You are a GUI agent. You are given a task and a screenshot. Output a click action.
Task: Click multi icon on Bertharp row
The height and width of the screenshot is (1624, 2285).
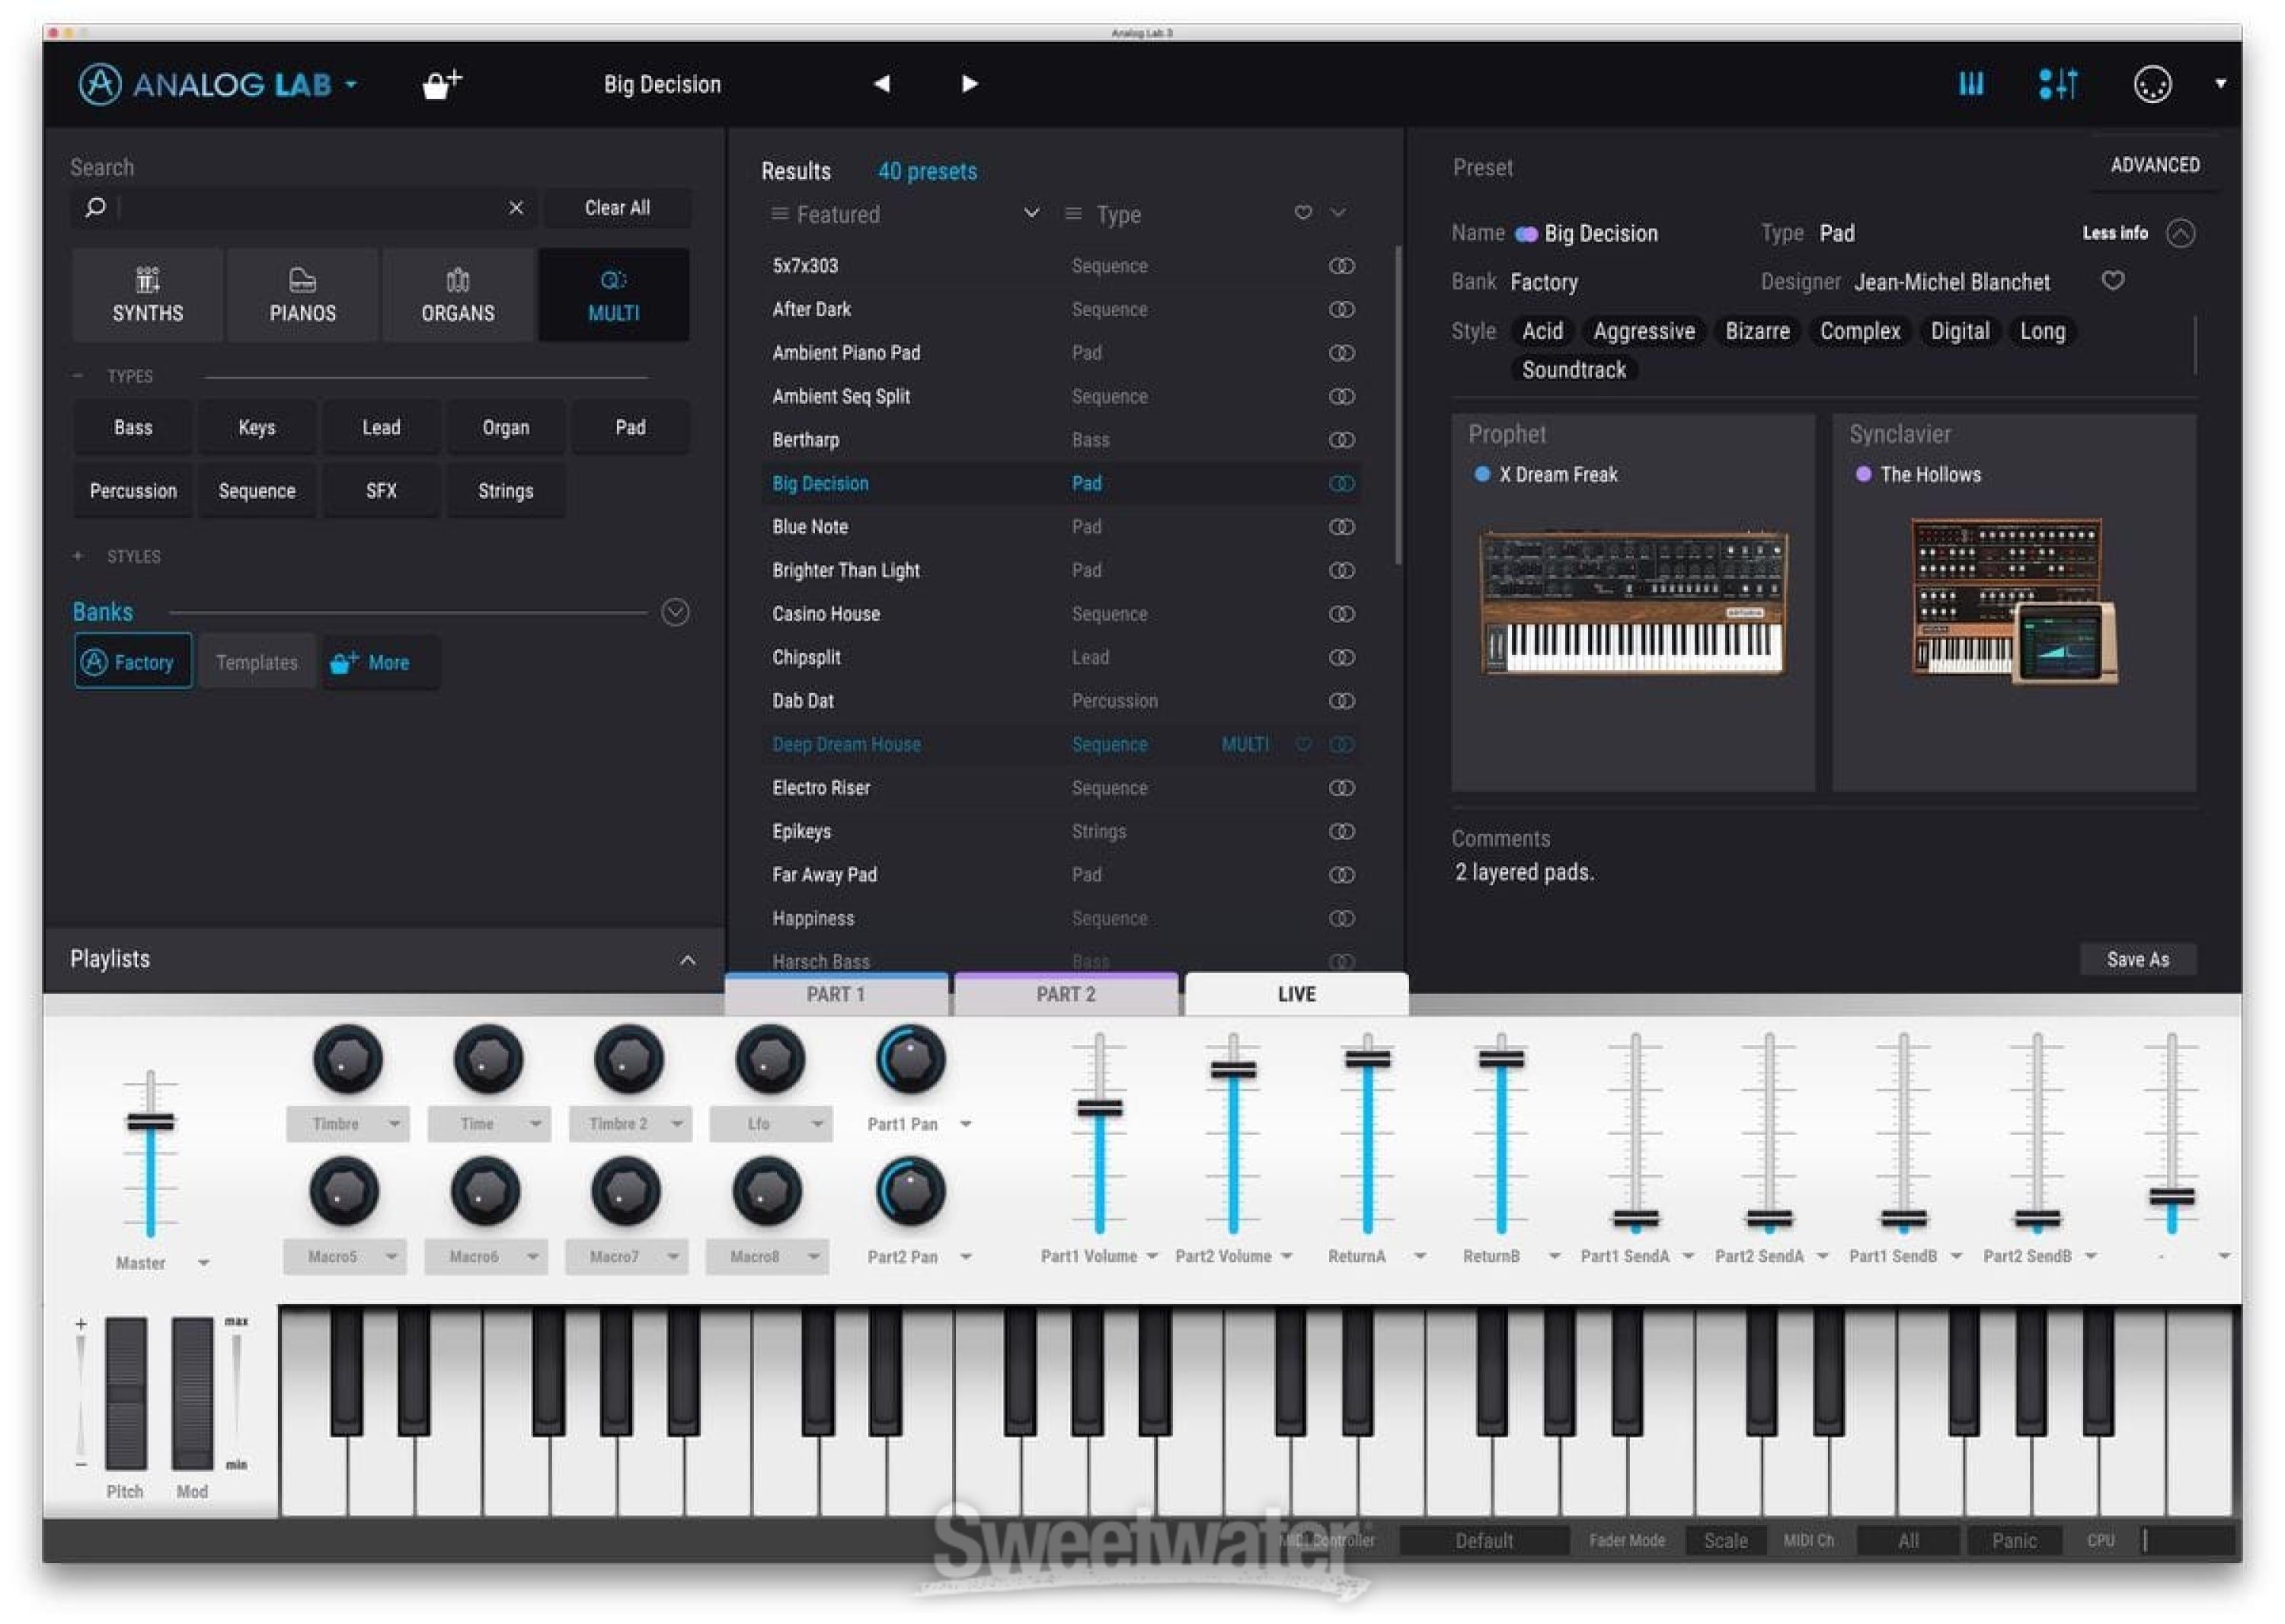(1342, 440)
